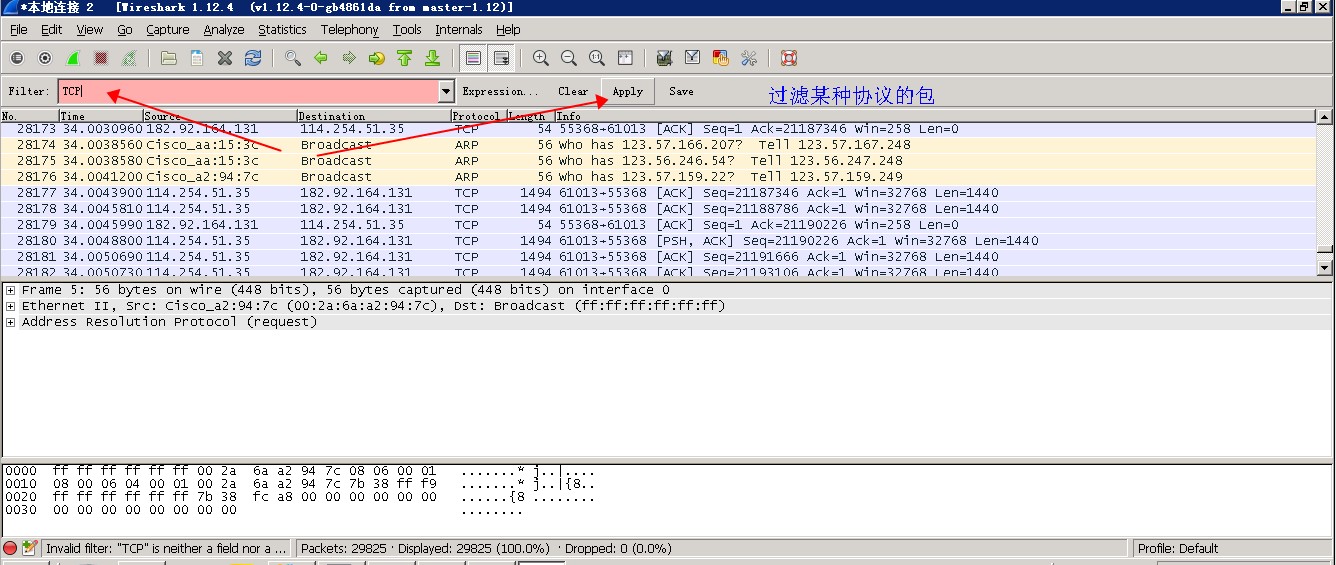Viewport: 1336px width, 565px height.
Task: Click the Clear filter button
Action: pos(573,92)
